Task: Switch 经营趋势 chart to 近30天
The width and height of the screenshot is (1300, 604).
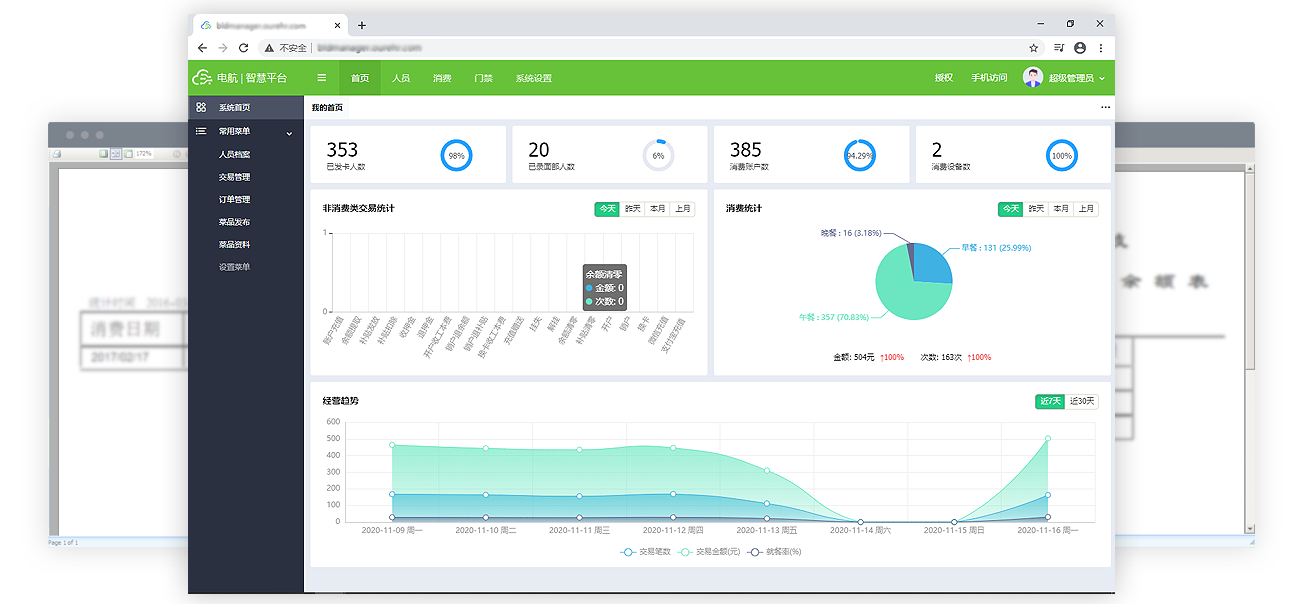Action: click(x=1083, y=401)
